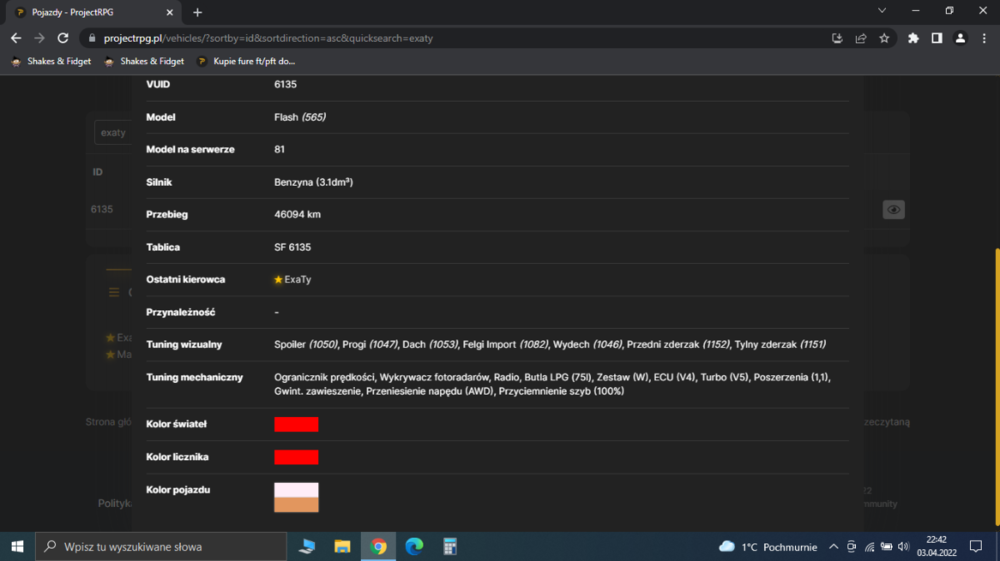Screen dimensions: 1000x561
Task: Click the red Kolor licznika swatch
Action: pyautogui.click(x=296, y=457)
